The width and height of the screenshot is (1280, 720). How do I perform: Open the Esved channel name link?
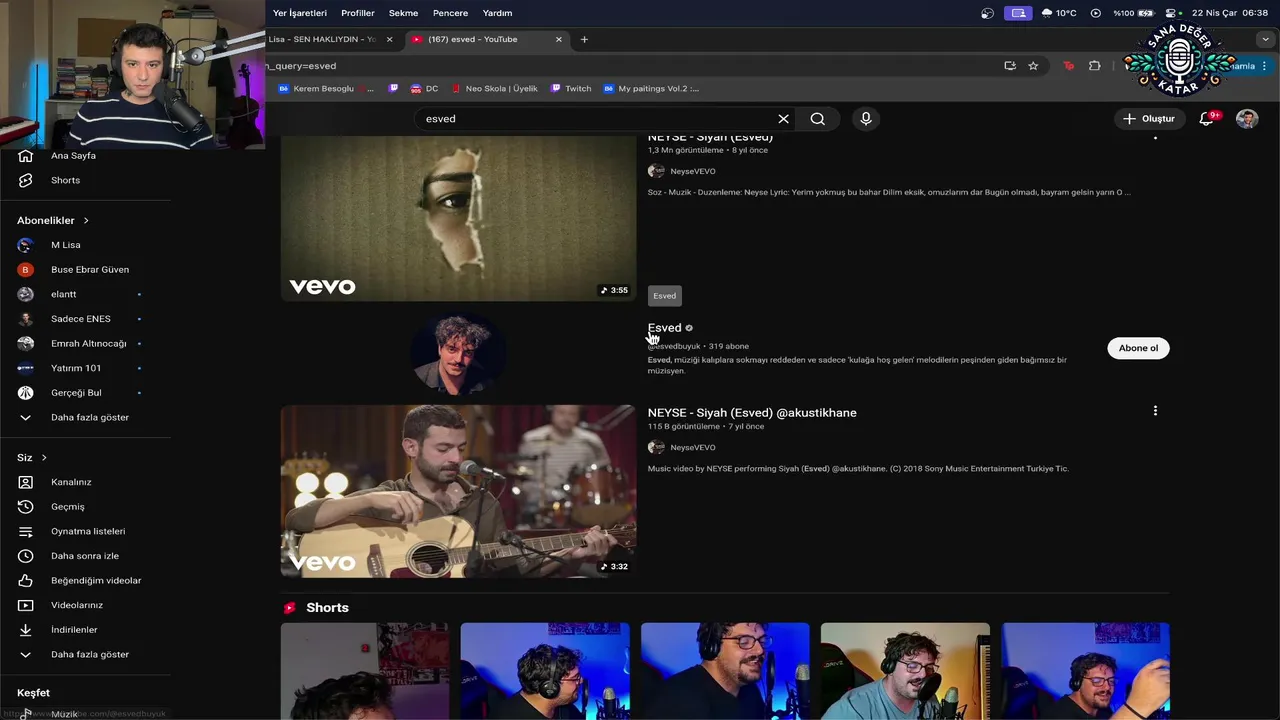pos(664,328)
